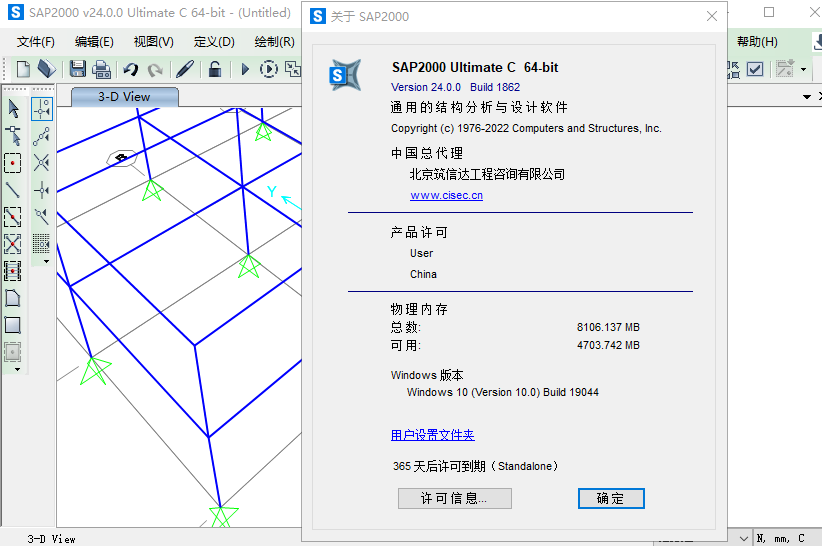
Task: Select the Draw Special Joint tool
Action: 13,163
